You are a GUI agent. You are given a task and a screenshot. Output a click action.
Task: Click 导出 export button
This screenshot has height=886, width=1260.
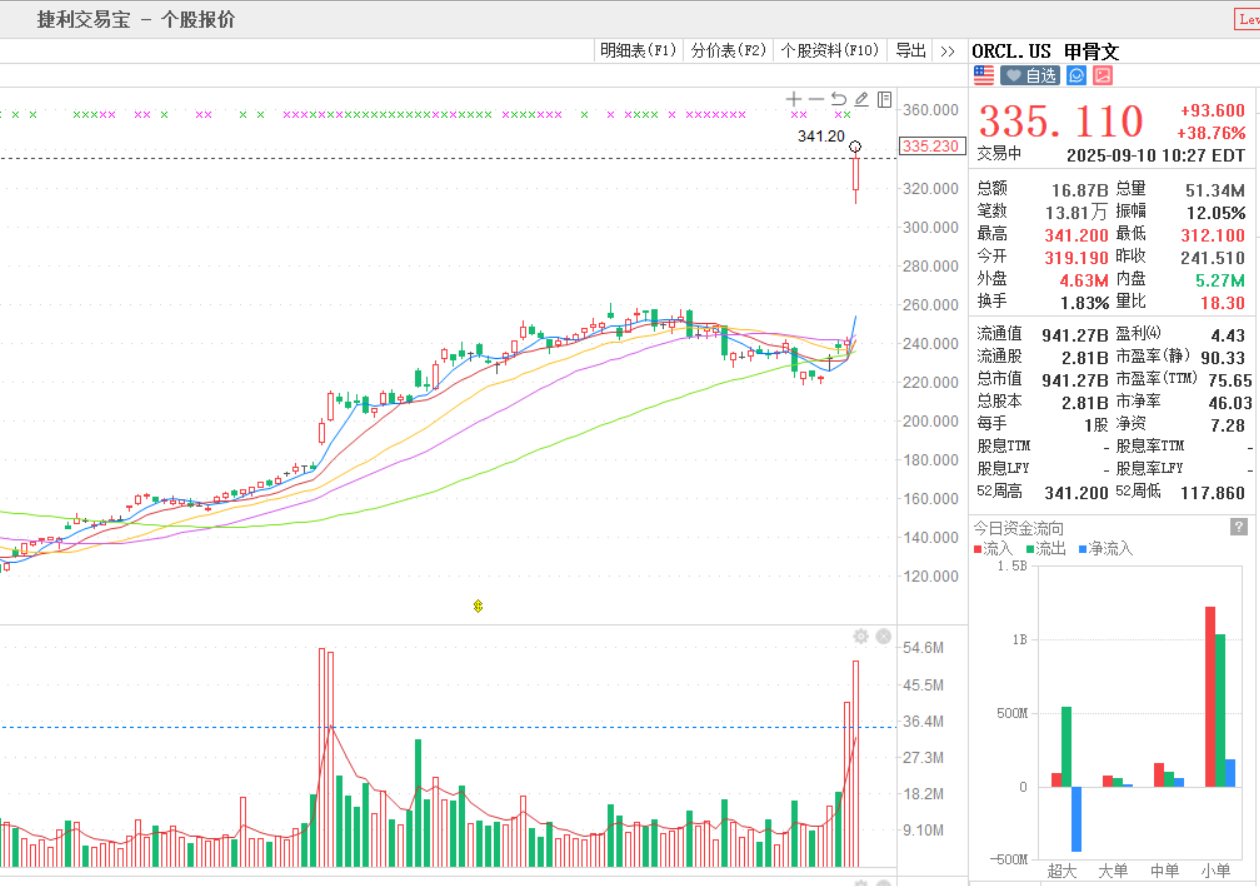(910, 50)
